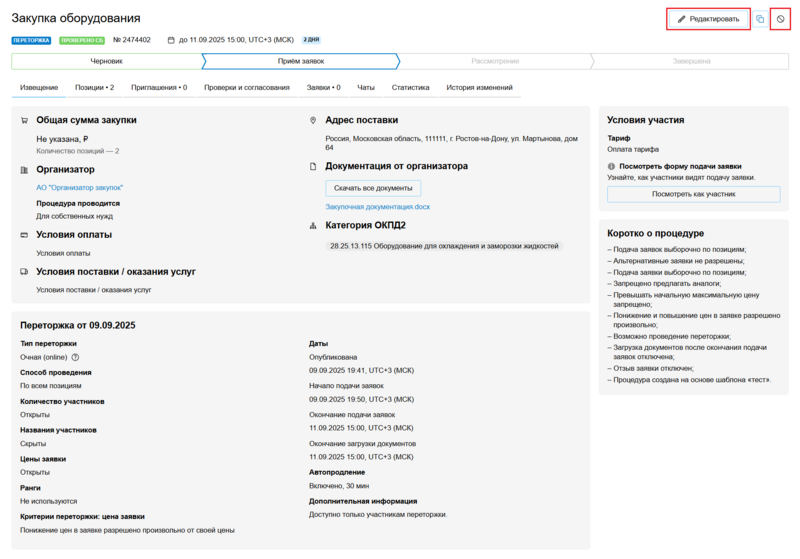Open the Проверки и согласования tab
Image resolution: width=800 pixels, height=559 pixels.
(x=247, y=88)
